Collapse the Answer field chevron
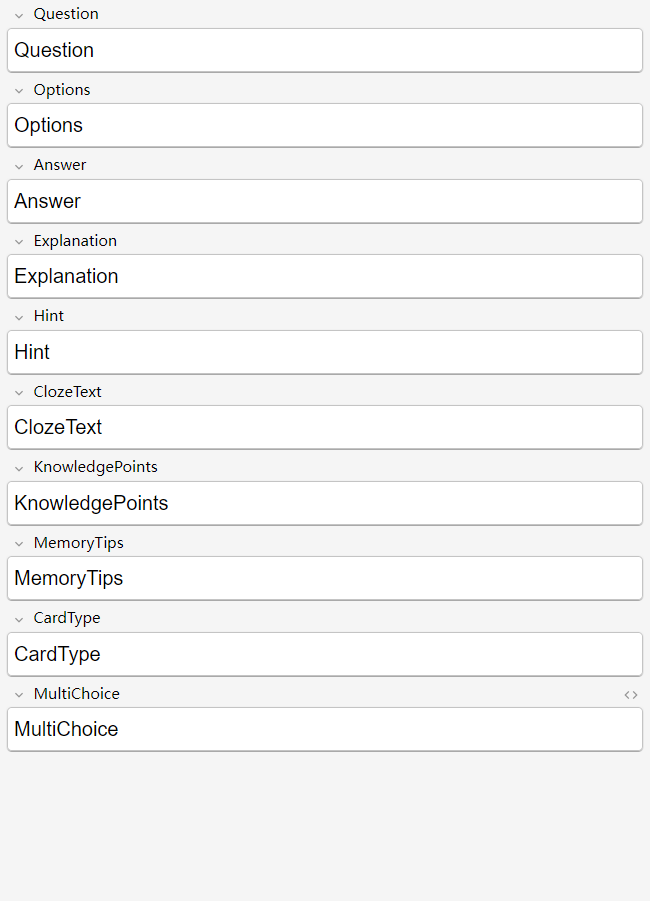650x901 pixels. point(19,166)
